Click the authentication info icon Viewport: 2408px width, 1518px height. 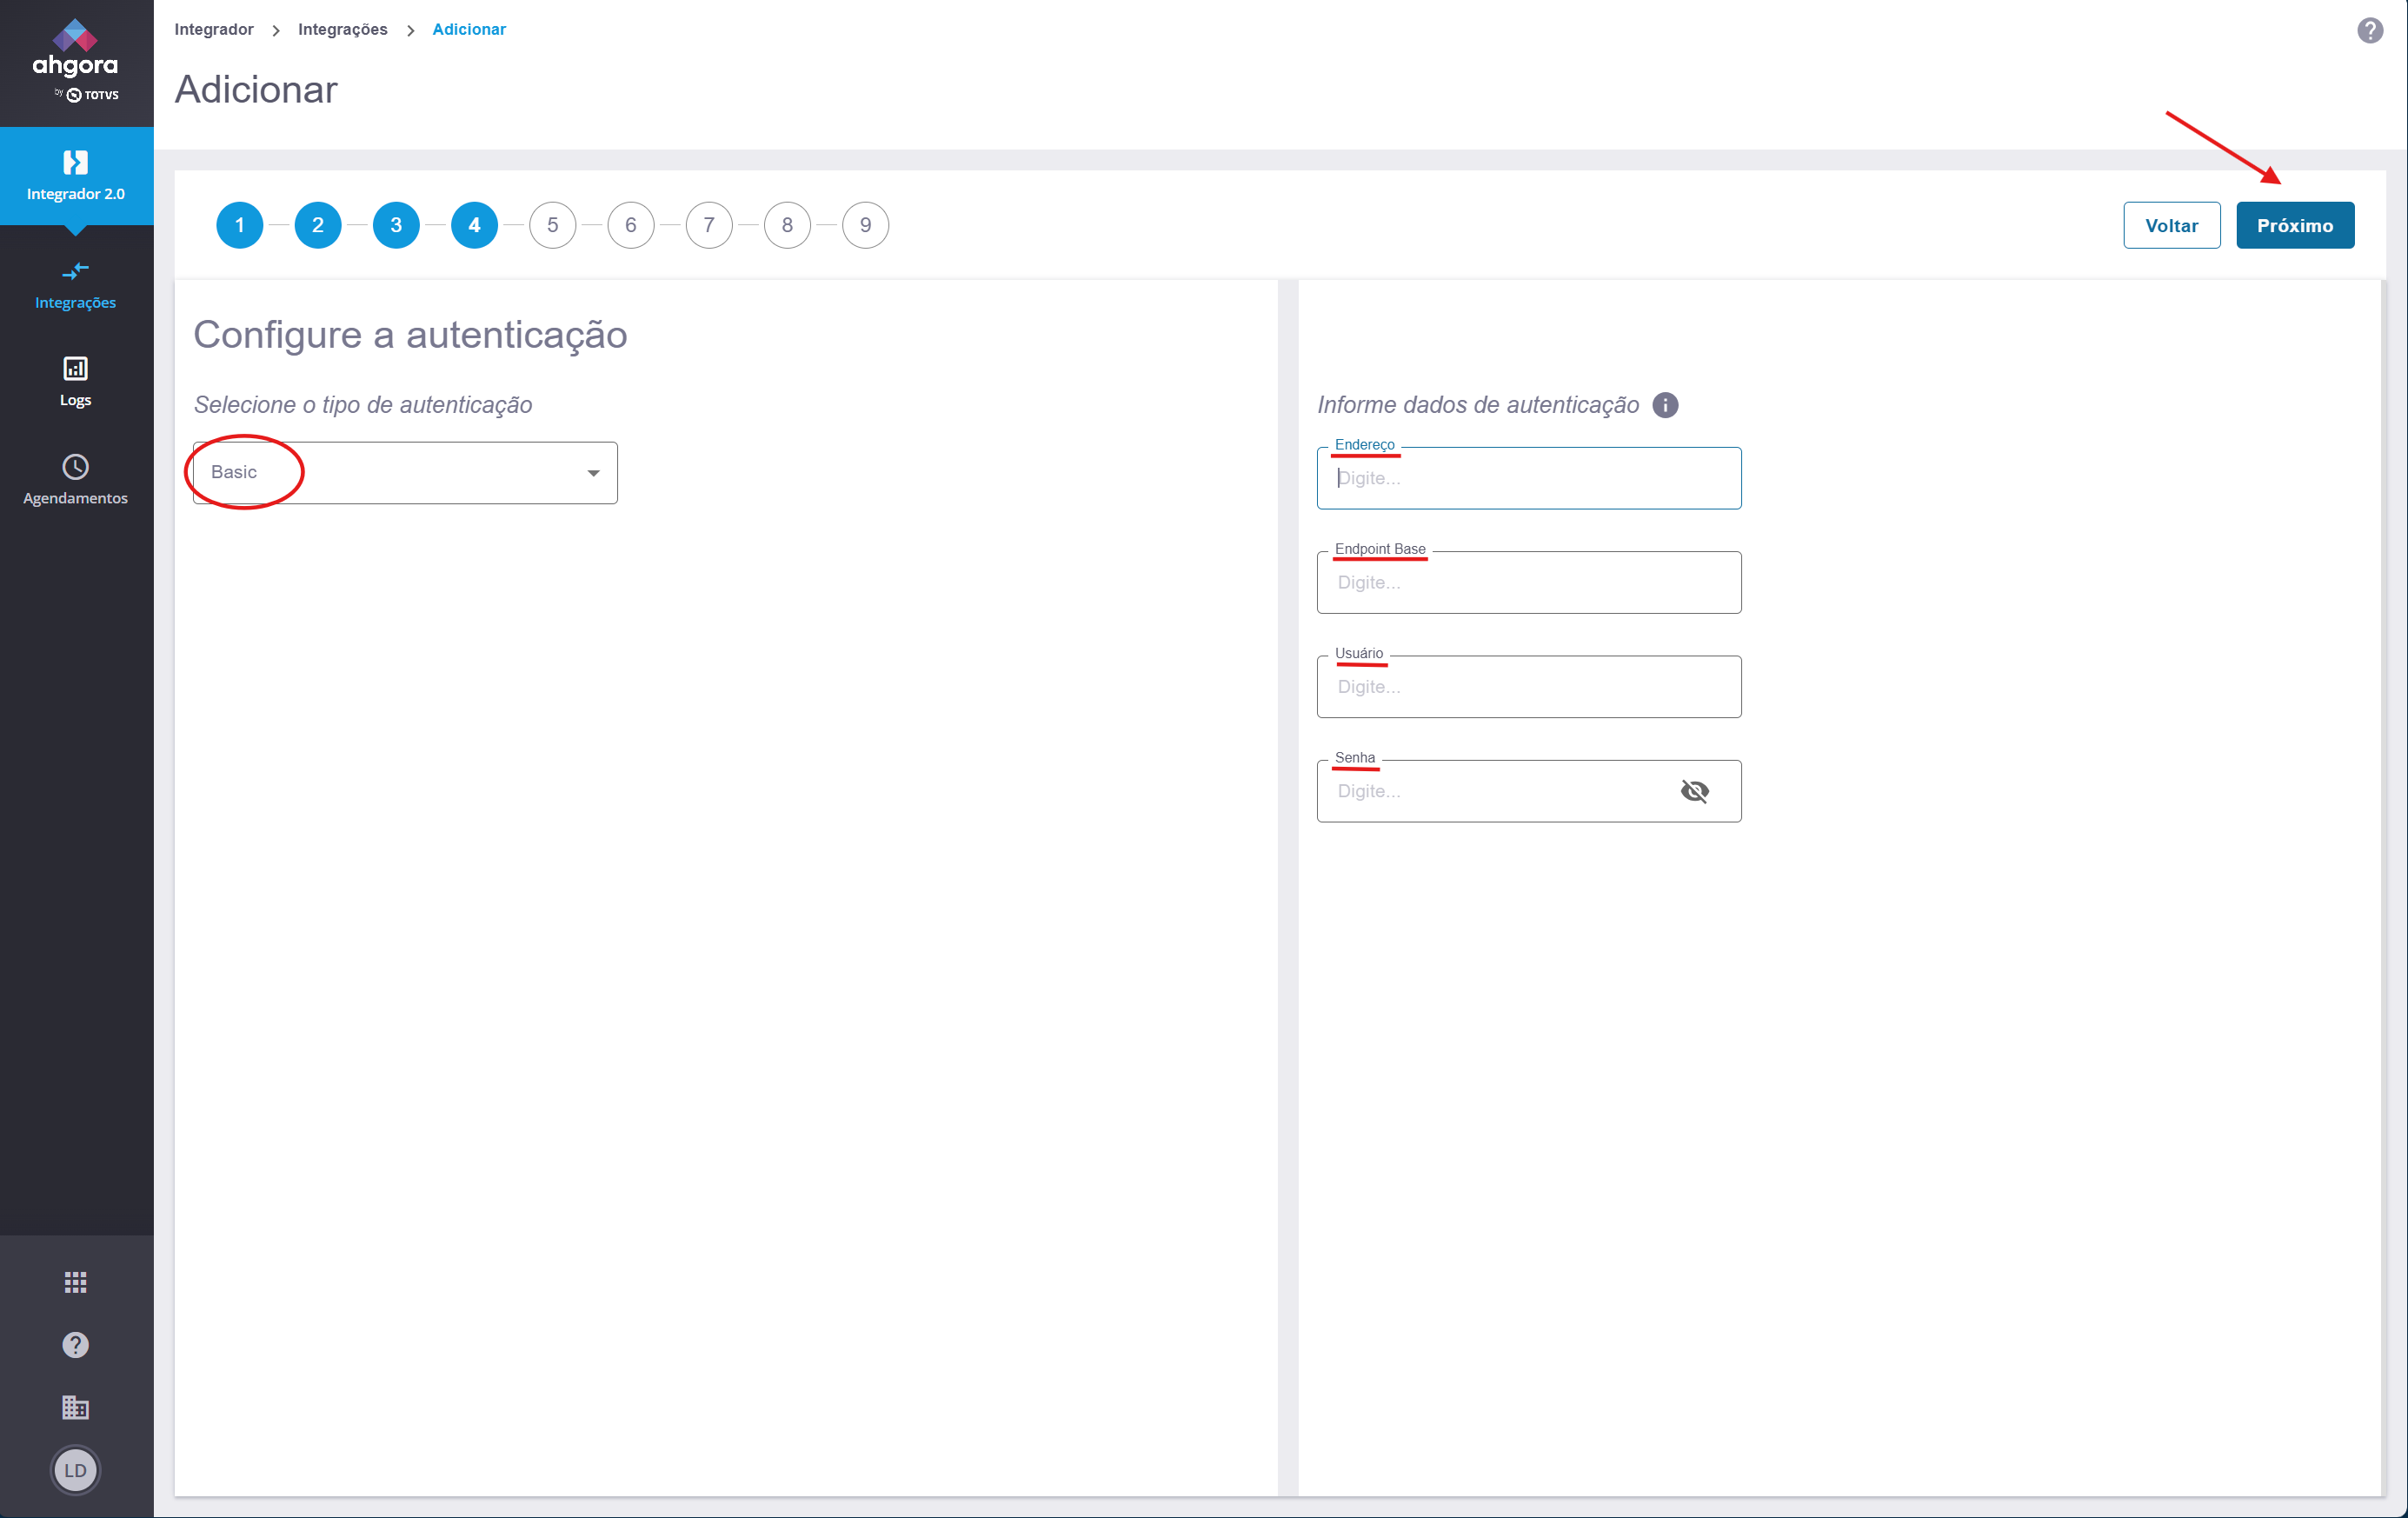(x=1665, y=405)
